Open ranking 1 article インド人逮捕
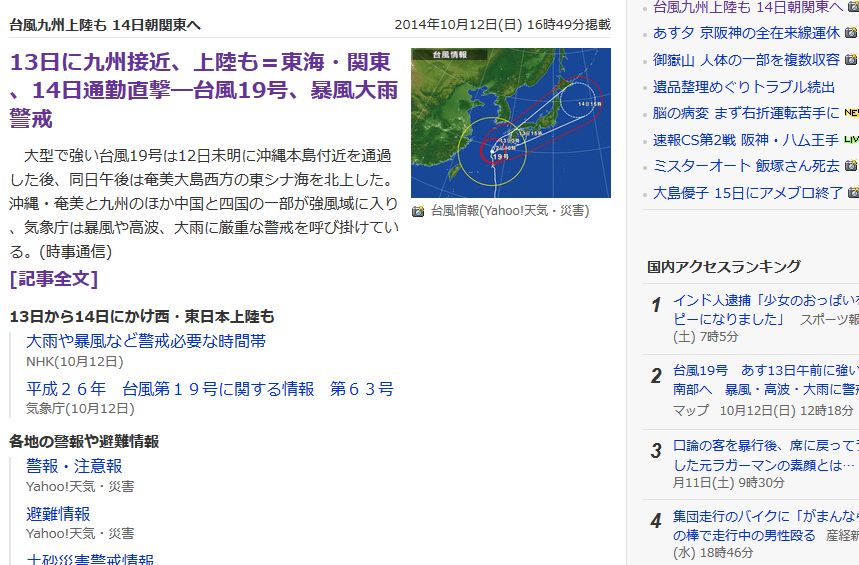The width and height of the screenshot is (859, 565). [766, 310]
